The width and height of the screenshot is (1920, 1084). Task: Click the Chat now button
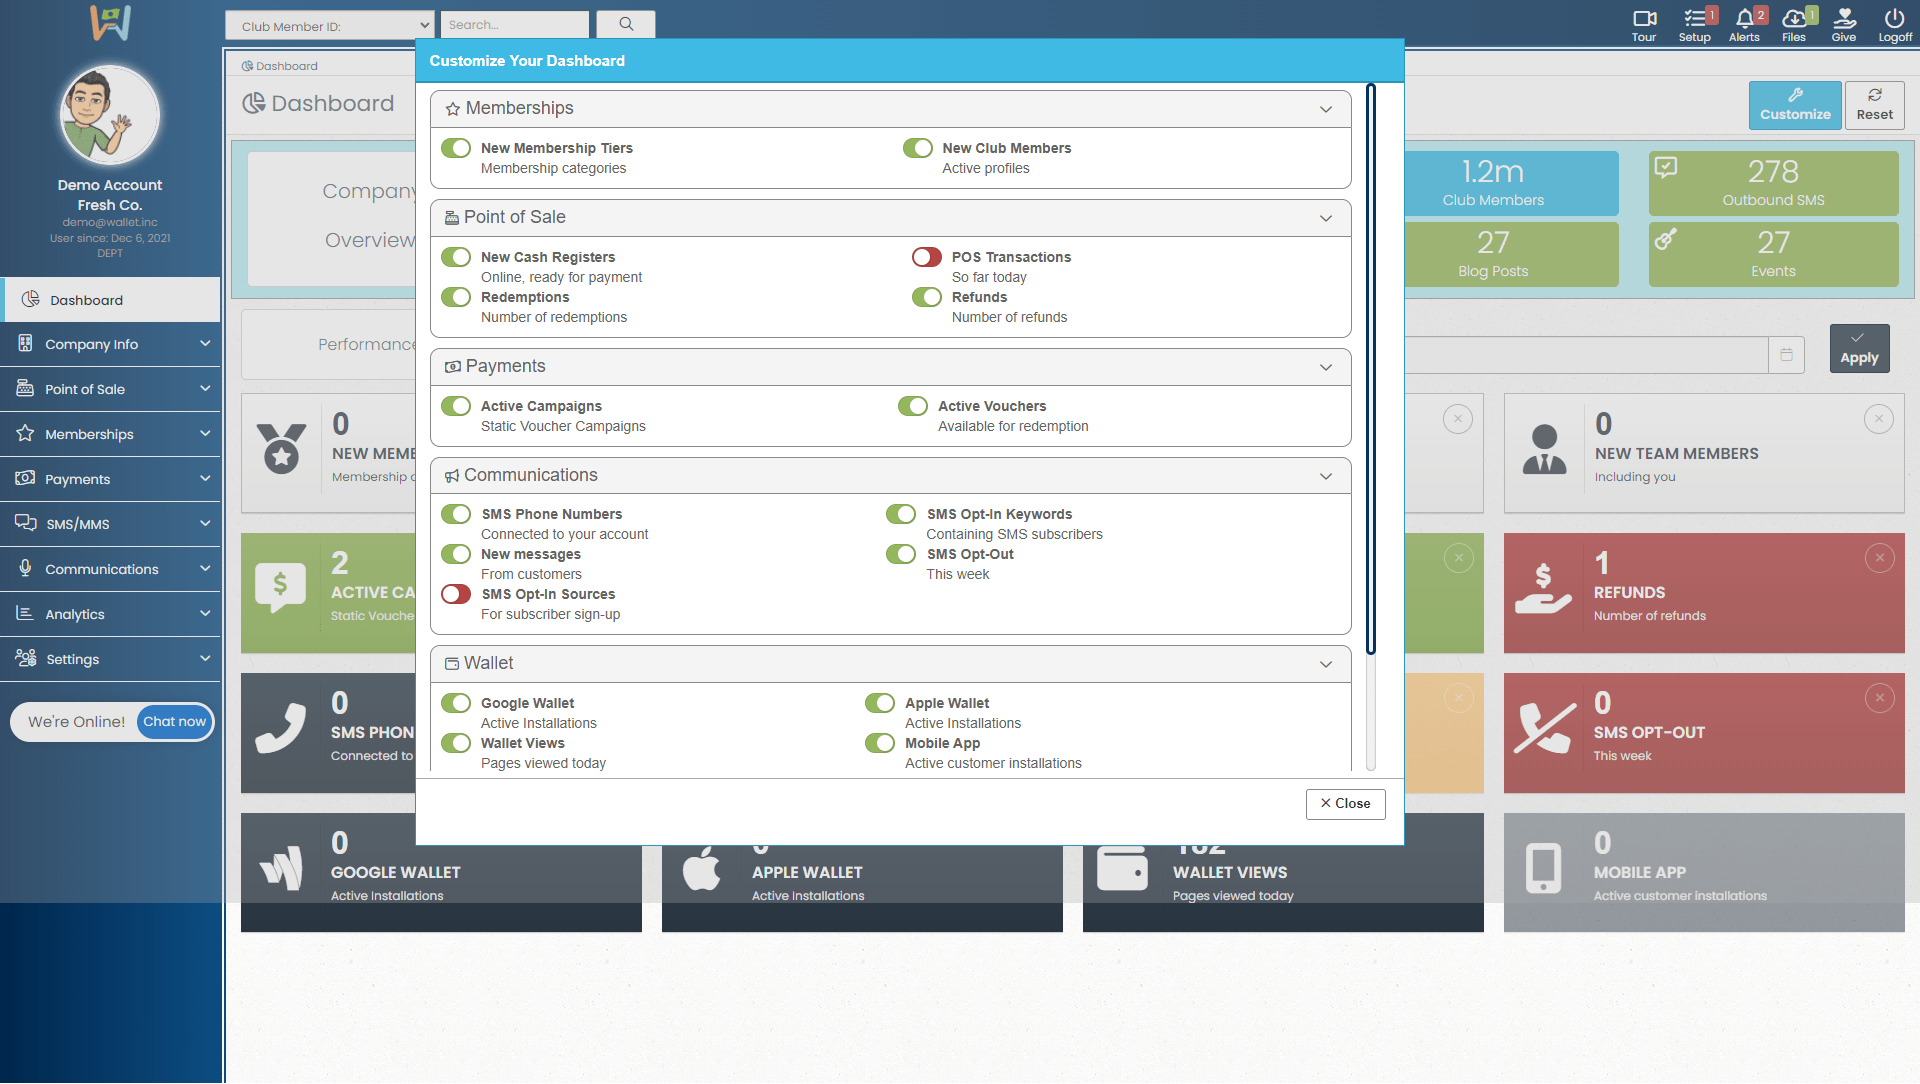click(174, 722)
